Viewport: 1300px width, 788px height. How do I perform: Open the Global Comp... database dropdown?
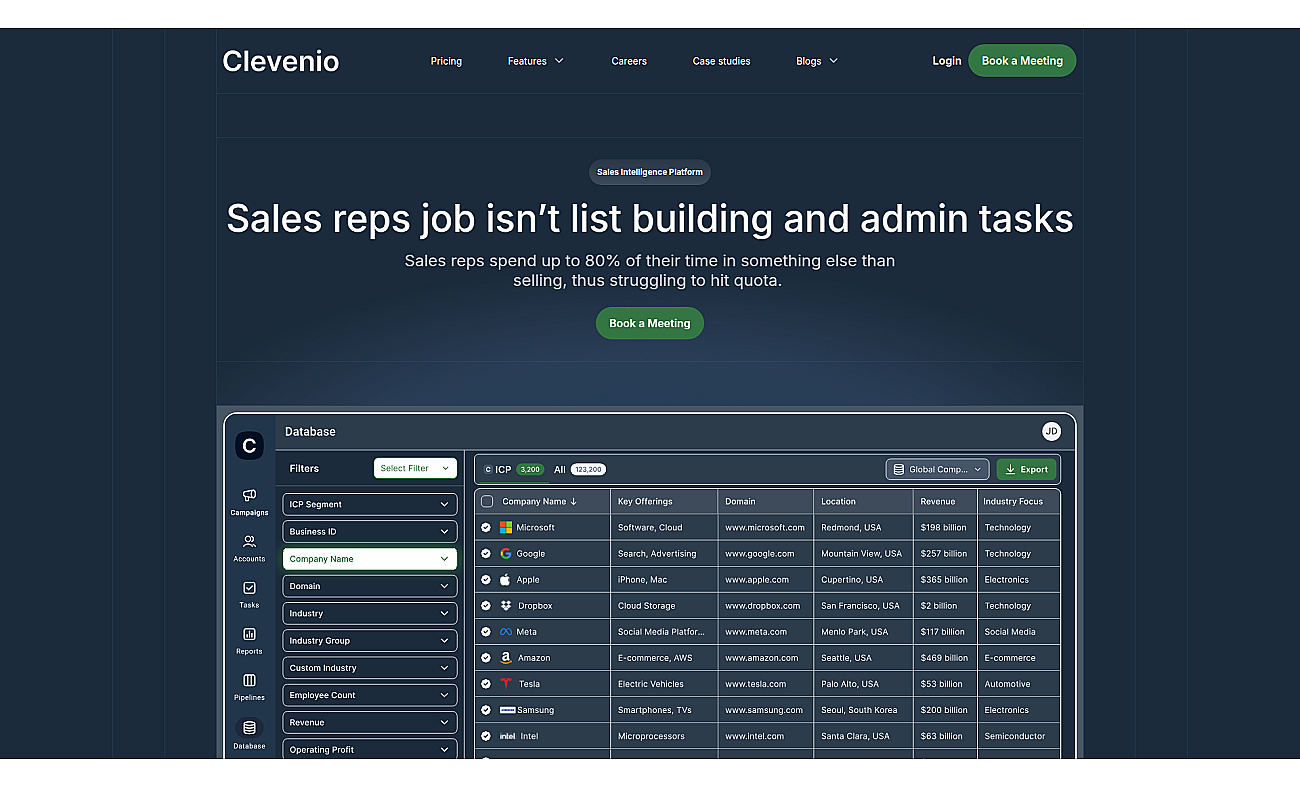938,469
